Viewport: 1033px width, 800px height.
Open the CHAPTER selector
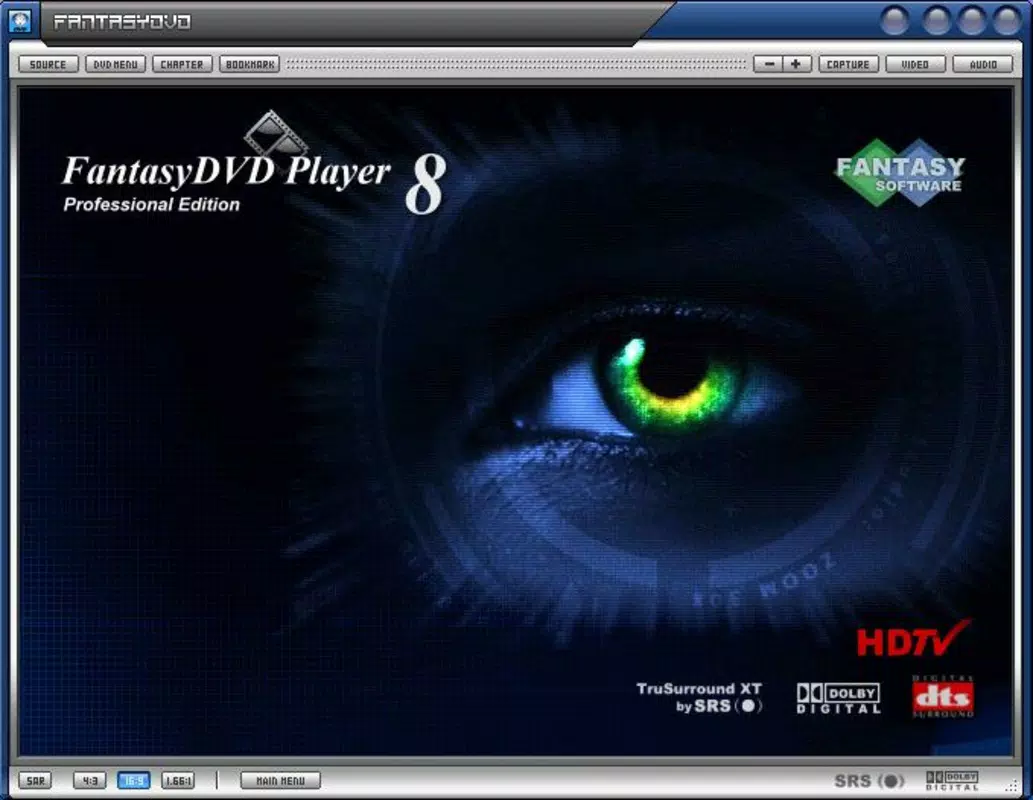pos(182,65)
